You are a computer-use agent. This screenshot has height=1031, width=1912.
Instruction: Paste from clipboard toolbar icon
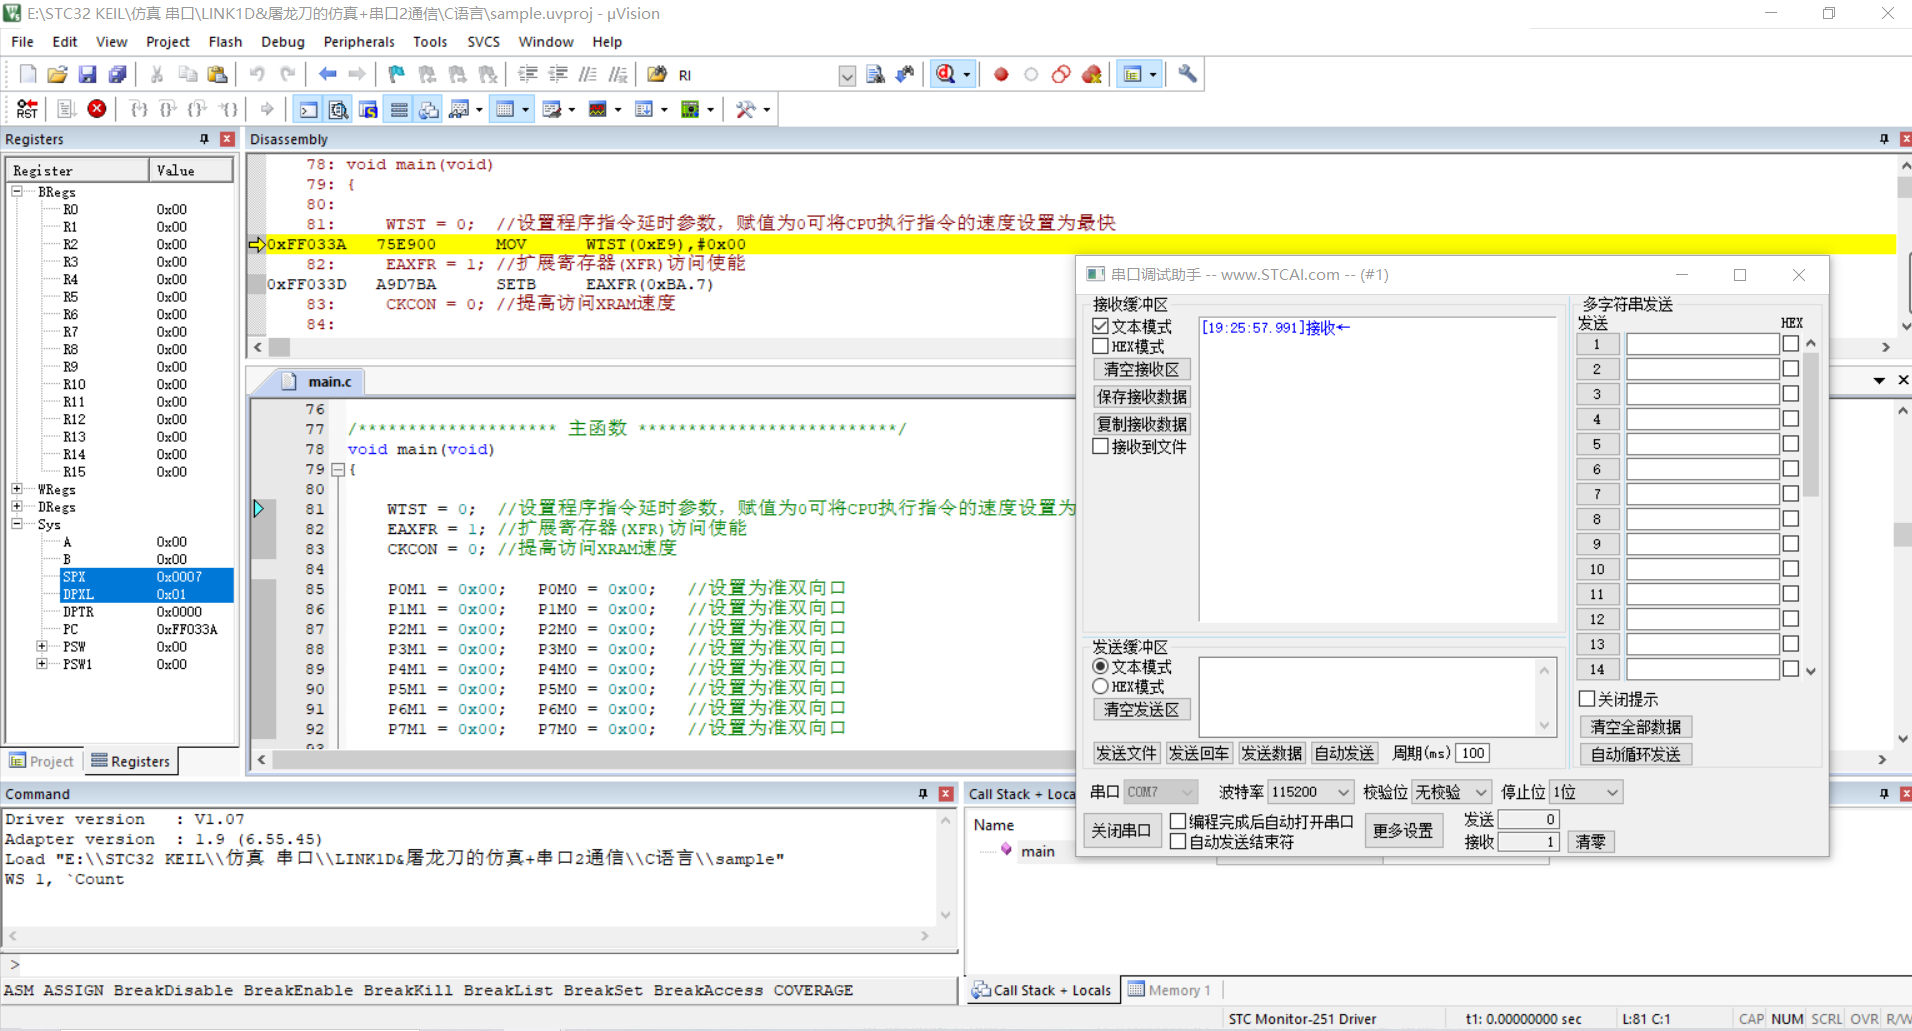point(217,74)
